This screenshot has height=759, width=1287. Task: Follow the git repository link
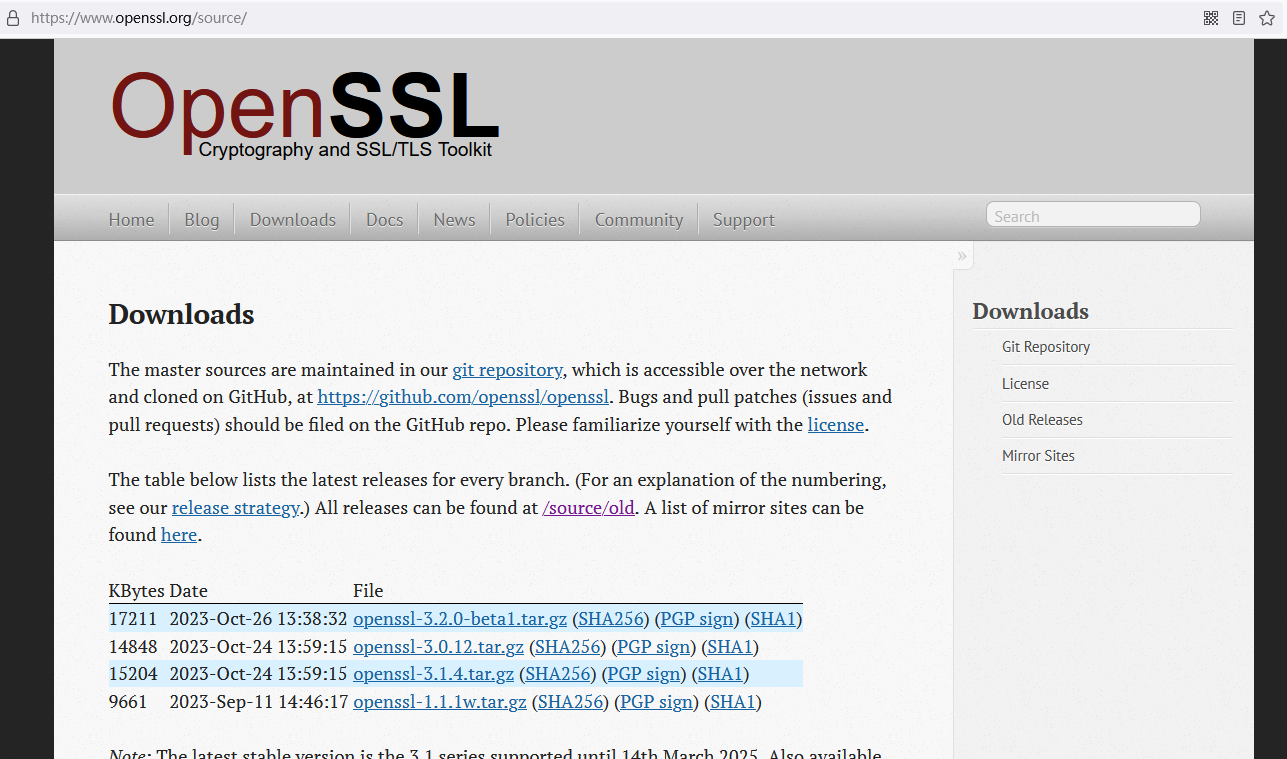tap(508, 370)
